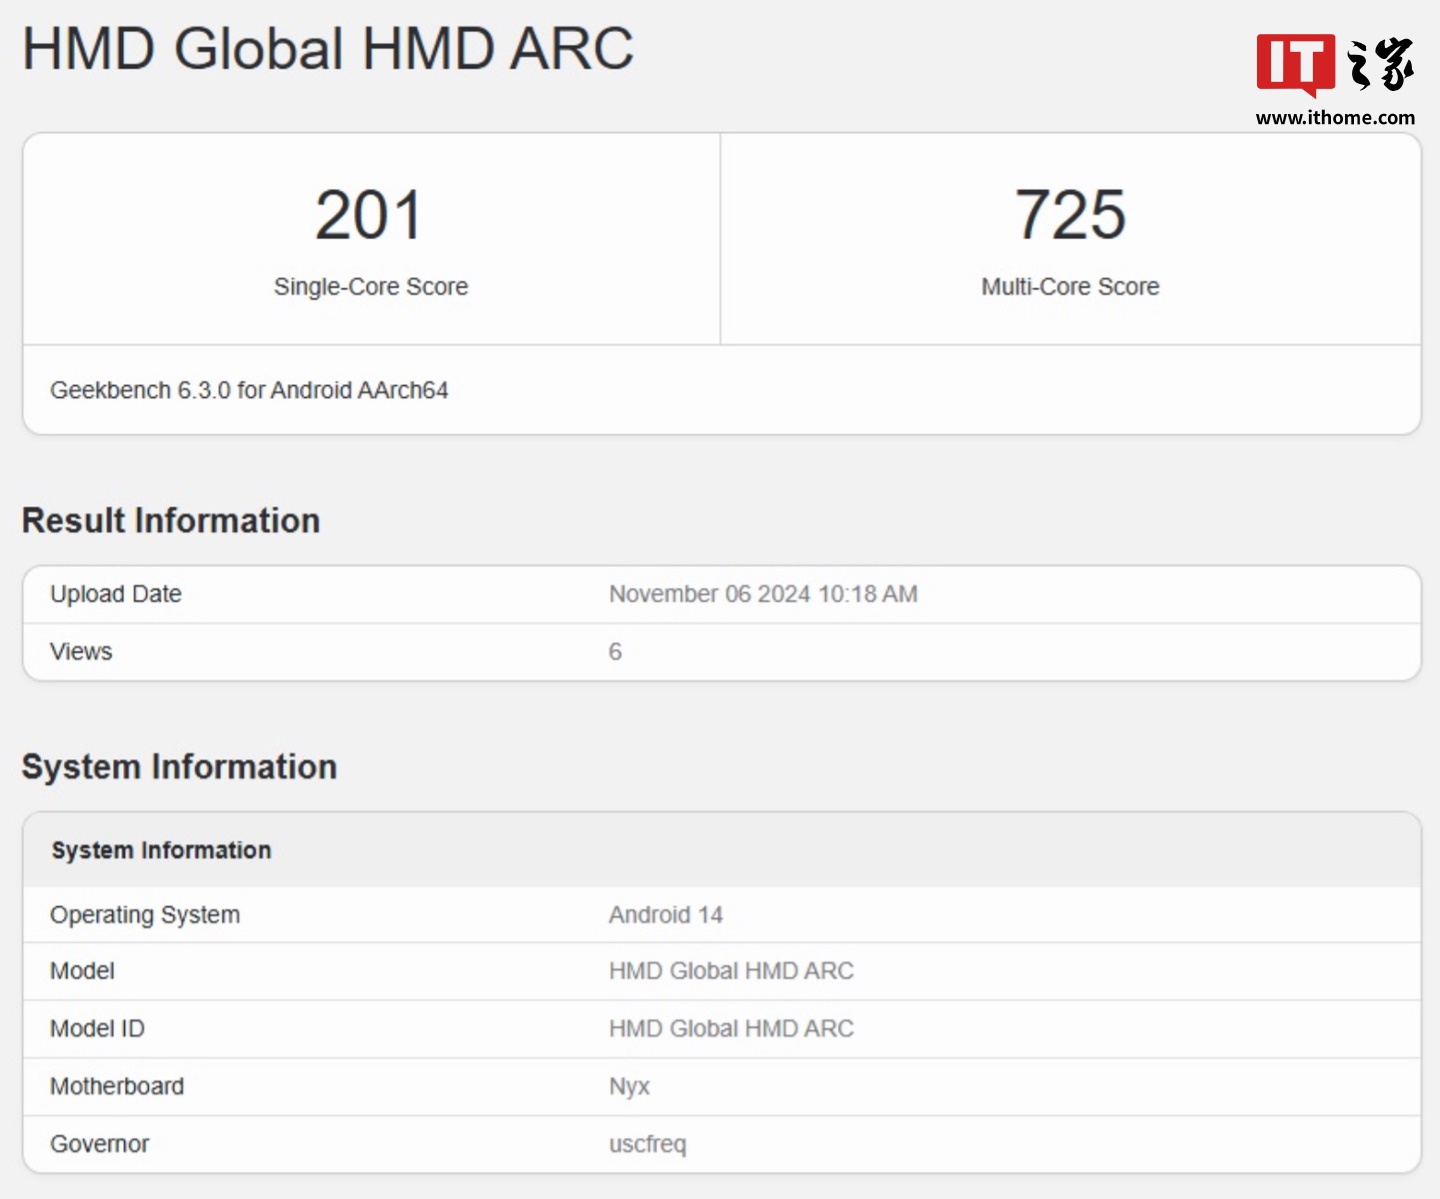Click the November 06 2024 upload date value

pos(763,594)
